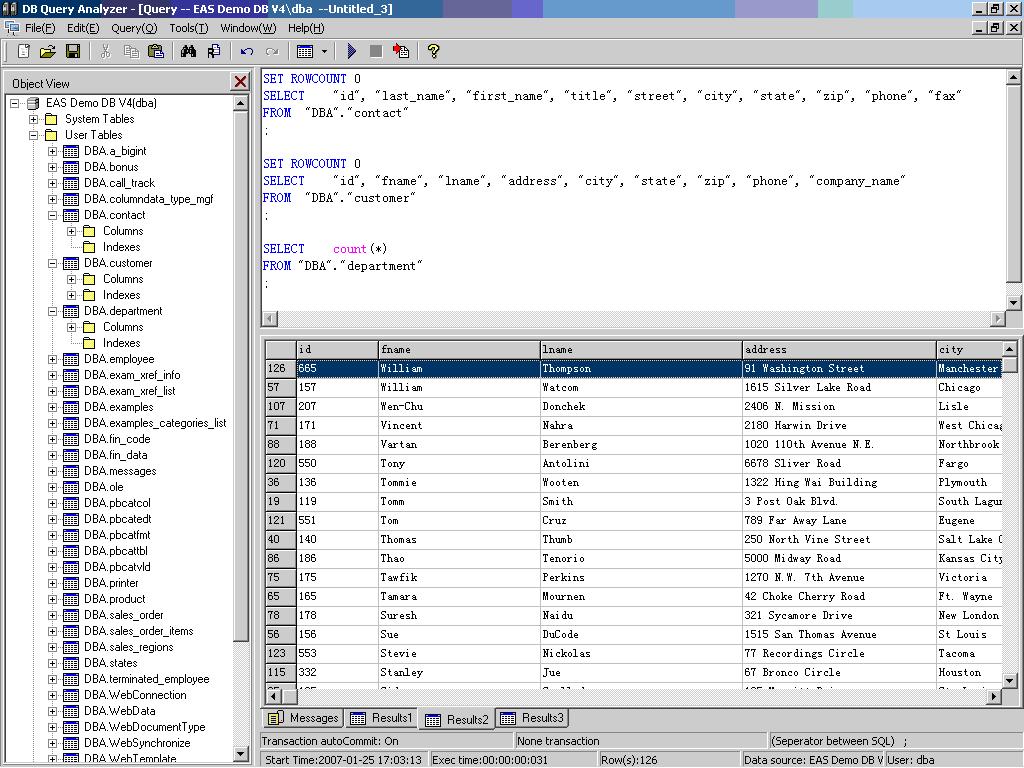Open the dropdown arrow beside the grid icon
This screenshot has height=768, width=1024.
(x=324, y=51)
